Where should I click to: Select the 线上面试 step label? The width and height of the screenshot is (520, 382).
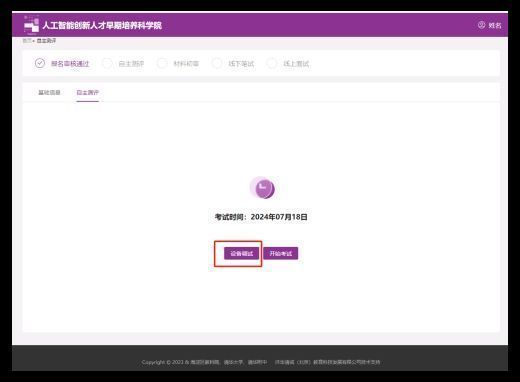(296, 64)
